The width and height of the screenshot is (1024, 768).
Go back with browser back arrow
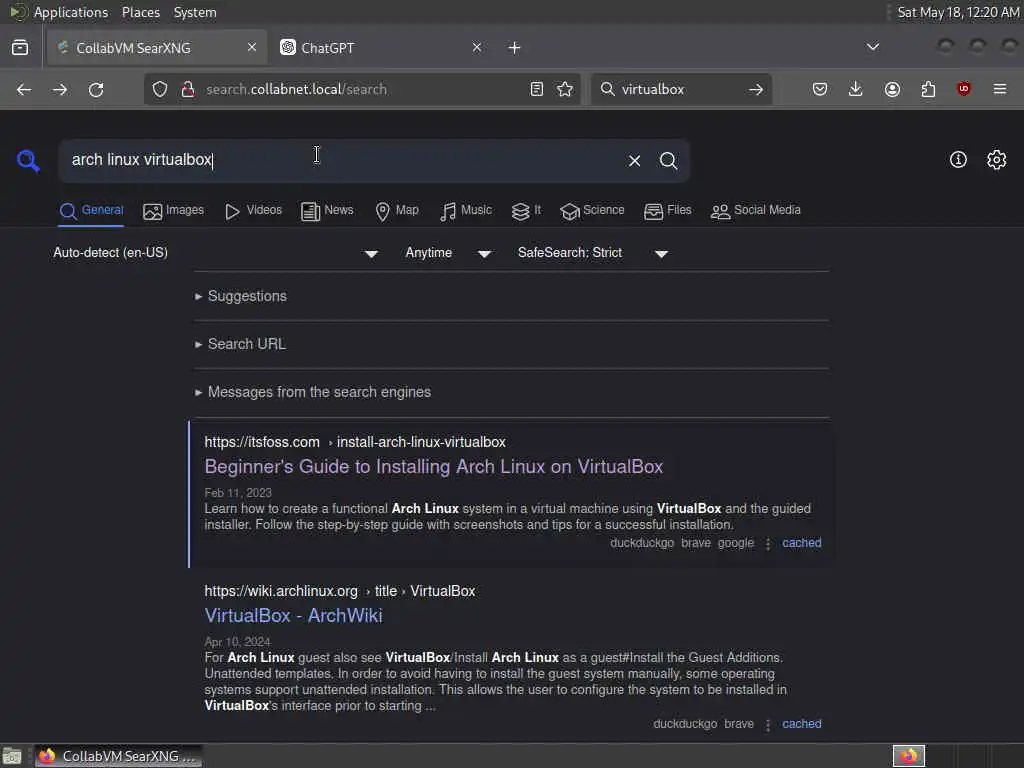[x=24, y=89]
